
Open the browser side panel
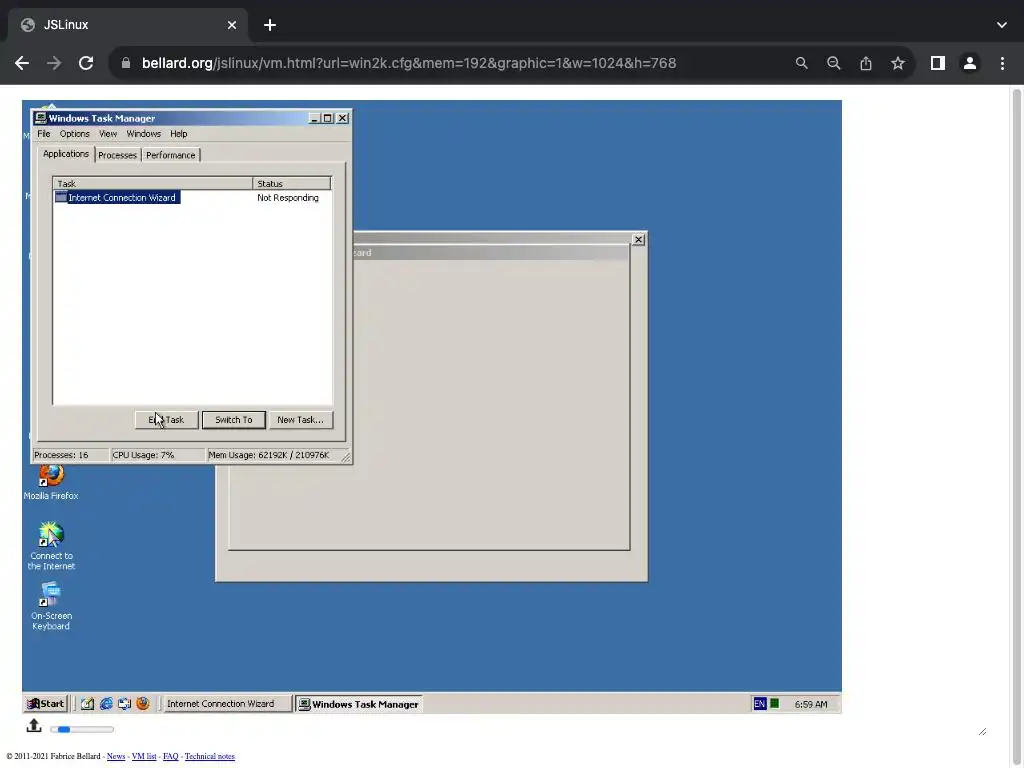pos(938,63)
